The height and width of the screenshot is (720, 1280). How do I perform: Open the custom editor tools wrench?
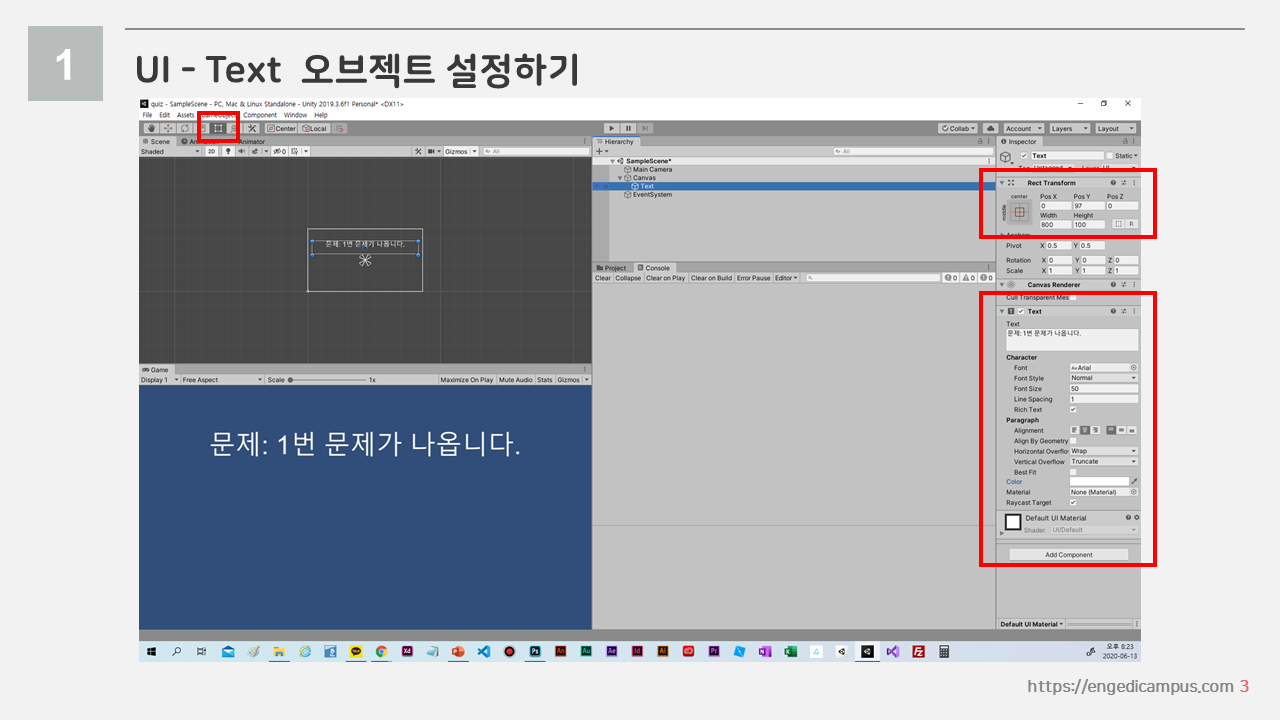coord(252,128)
